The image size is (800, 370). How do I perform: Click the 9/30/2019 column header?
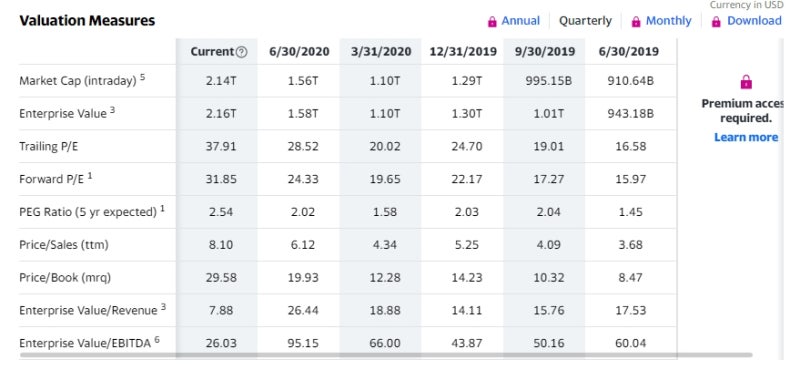(x=545, y=52)
